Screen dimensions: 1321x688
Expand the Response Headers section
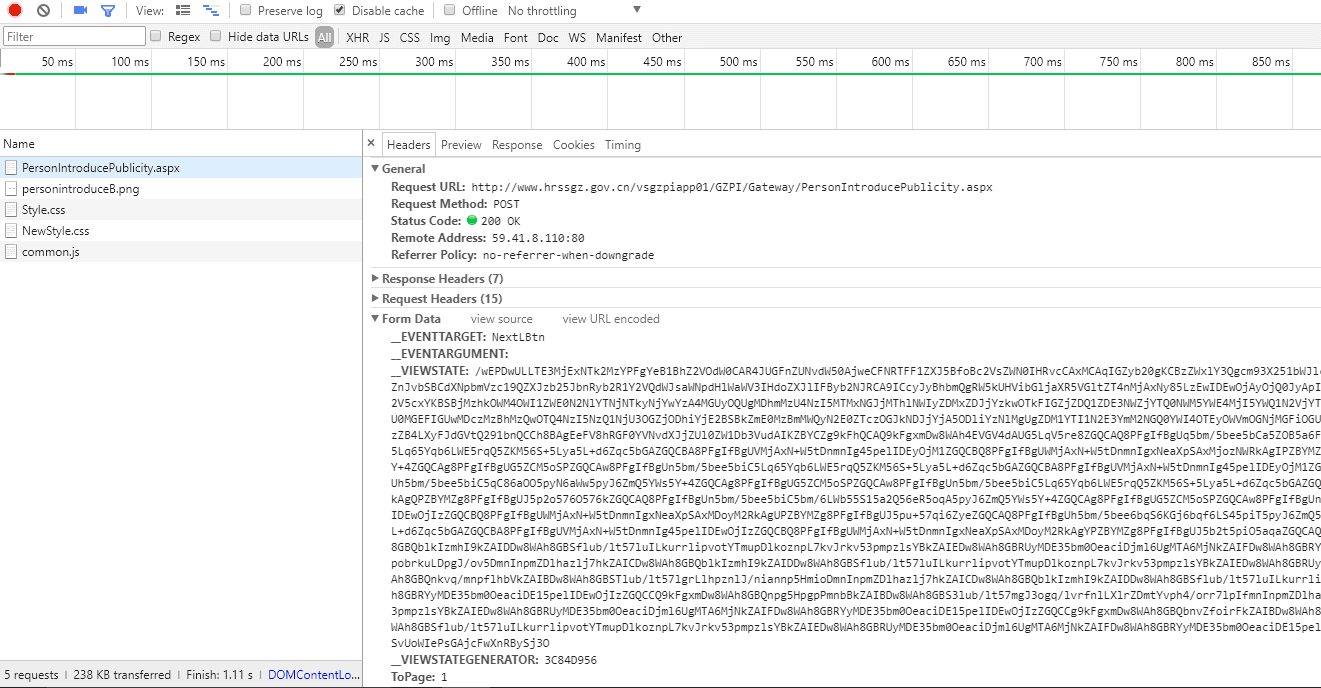coord(442,278)
